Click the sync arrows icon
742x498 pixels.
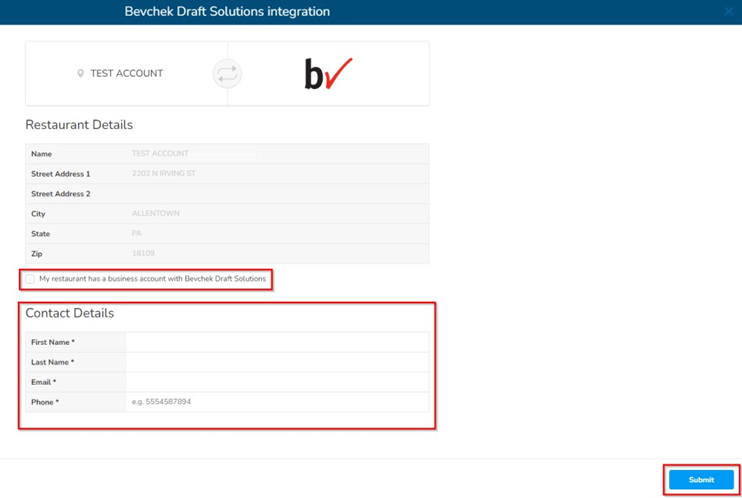(227, 74)
